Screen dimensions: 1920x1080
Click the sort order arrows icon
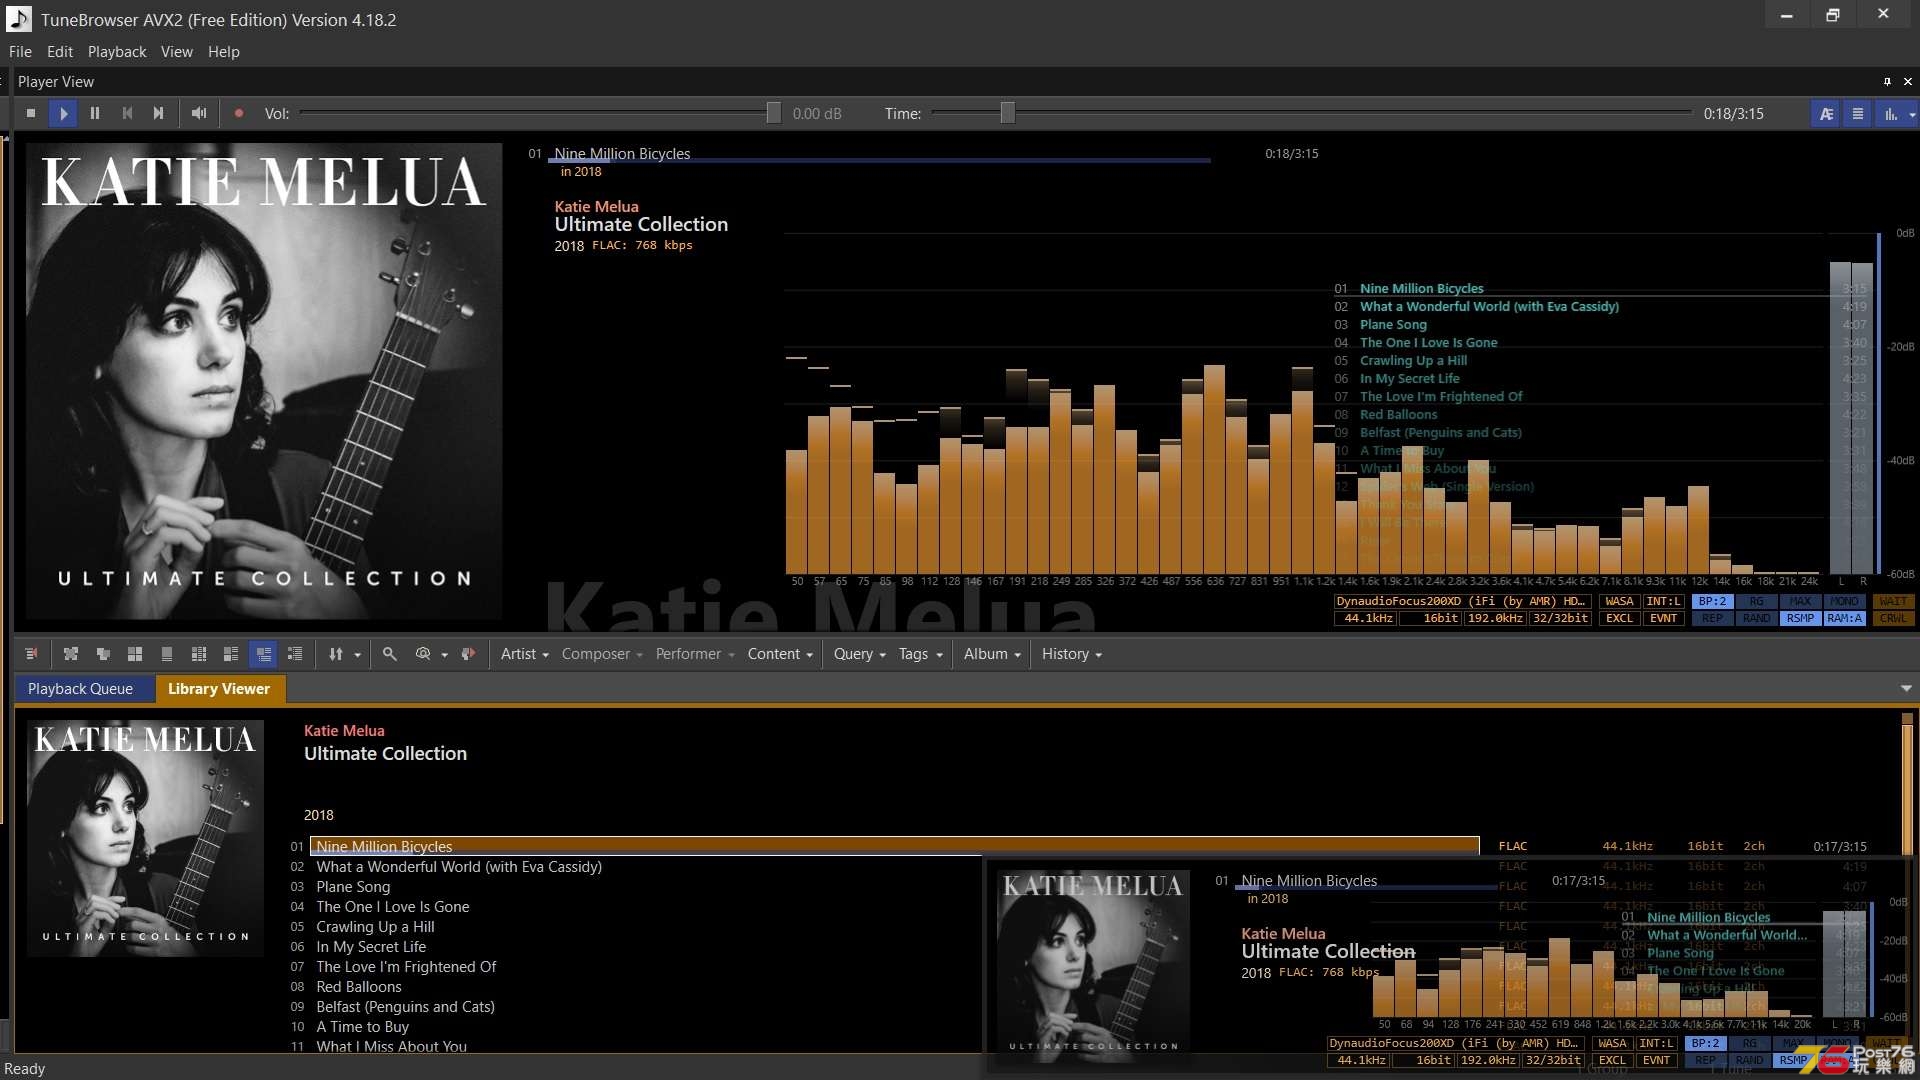pos(336,654)
